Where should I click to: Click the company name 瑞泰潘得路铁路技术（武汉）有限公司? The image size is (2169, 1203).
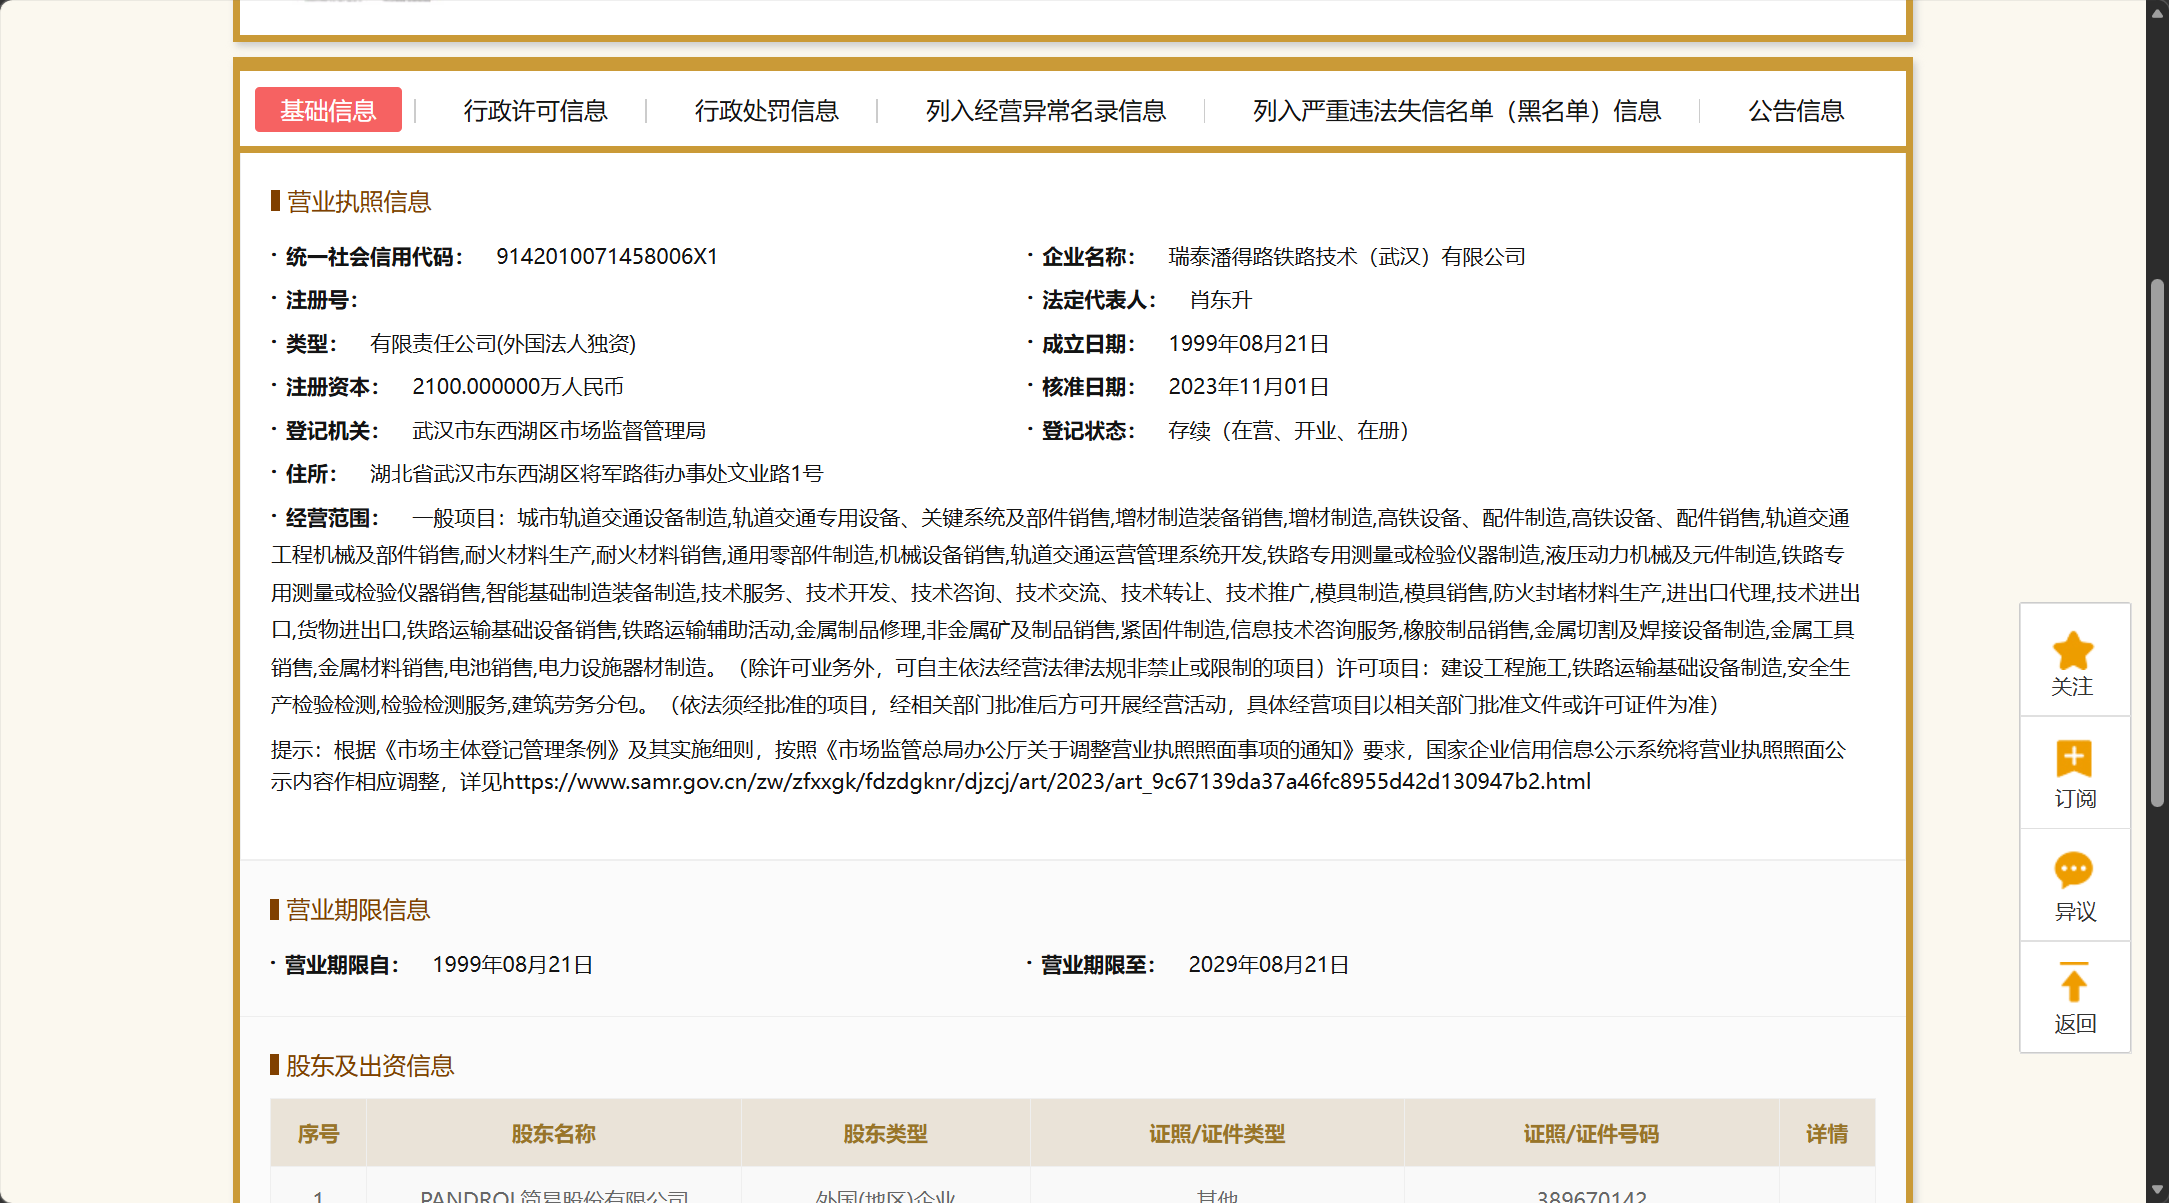(x=1346, y=257)
